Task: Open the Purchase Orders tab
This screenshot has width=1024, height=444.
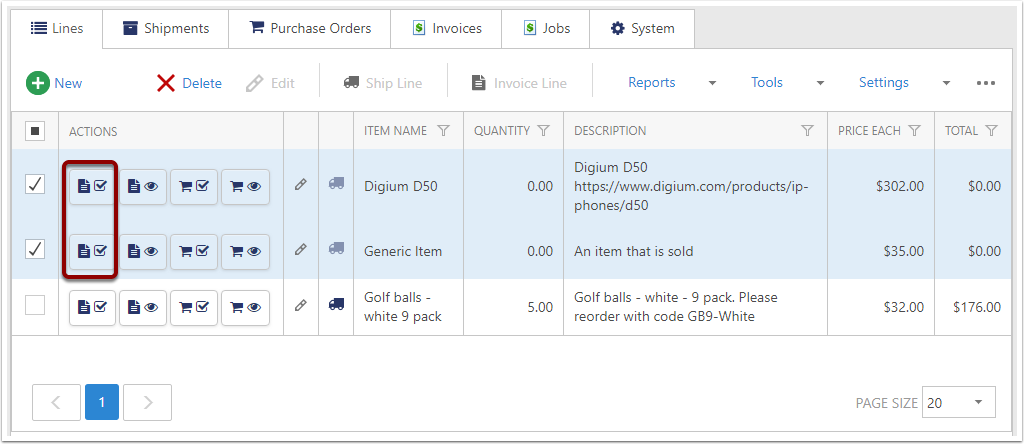Action: [309, 28]
